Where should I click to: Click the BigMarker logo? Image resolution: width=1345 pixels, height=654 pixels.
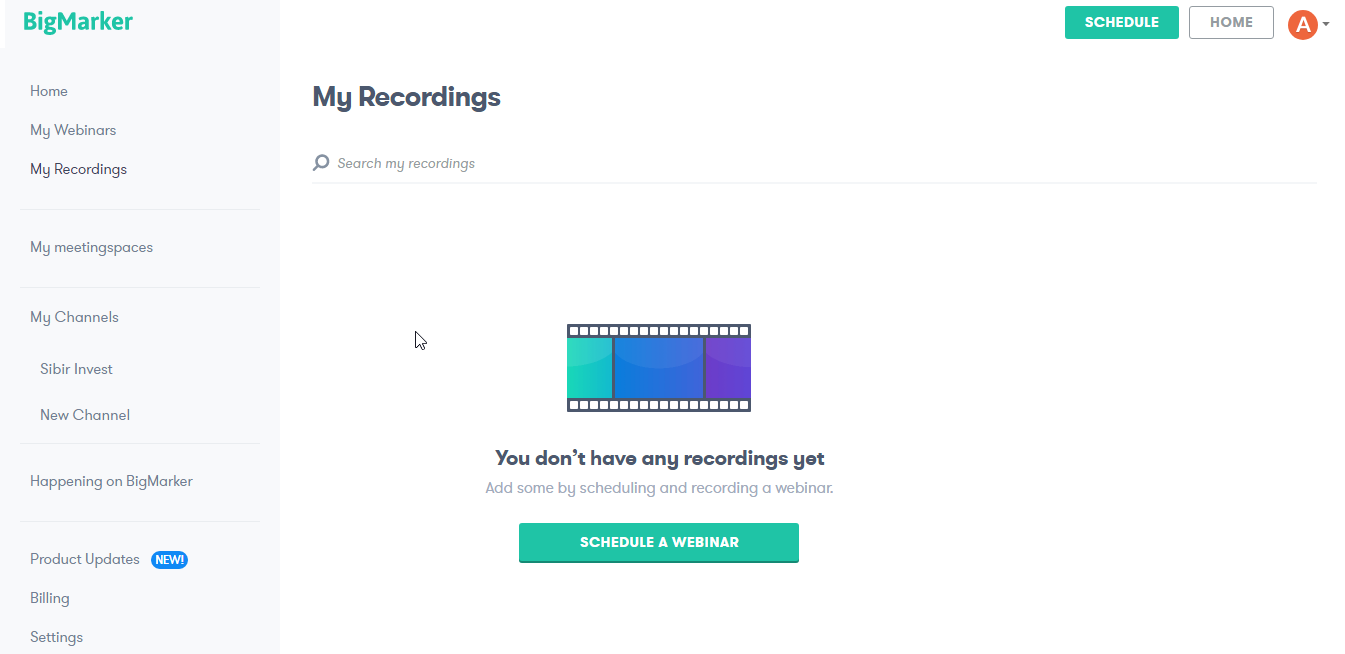[78, 22]
